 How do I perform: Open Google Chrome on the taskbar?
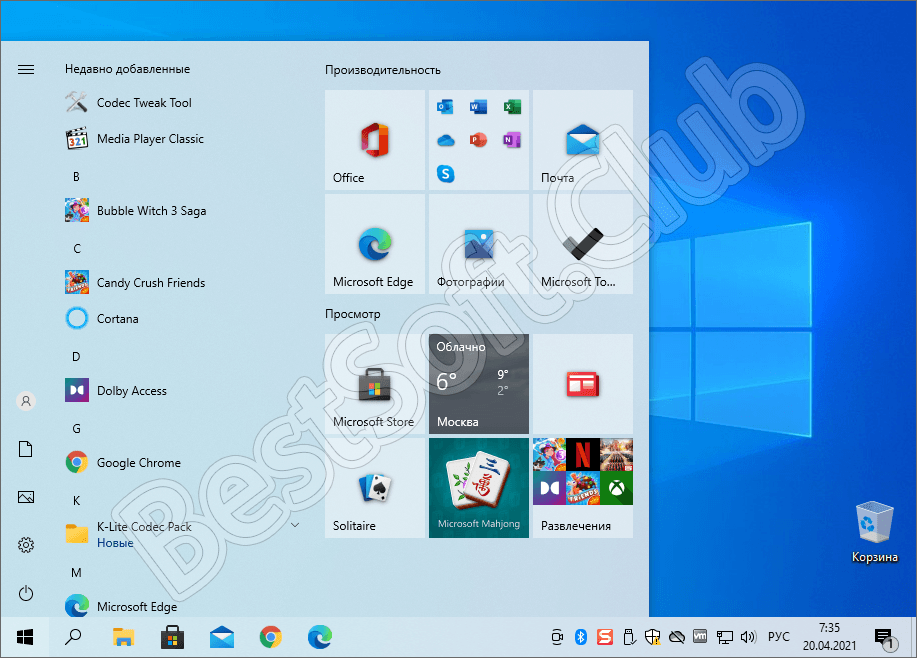tap(271, 637)
